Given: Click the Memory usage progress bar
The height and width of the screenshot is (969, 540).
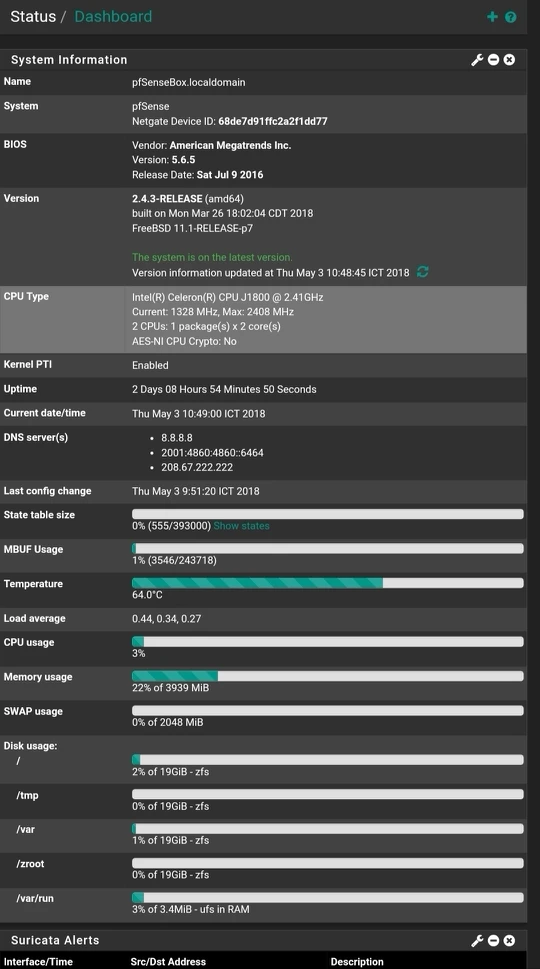Looking at the screenshot, I should 327,676.
